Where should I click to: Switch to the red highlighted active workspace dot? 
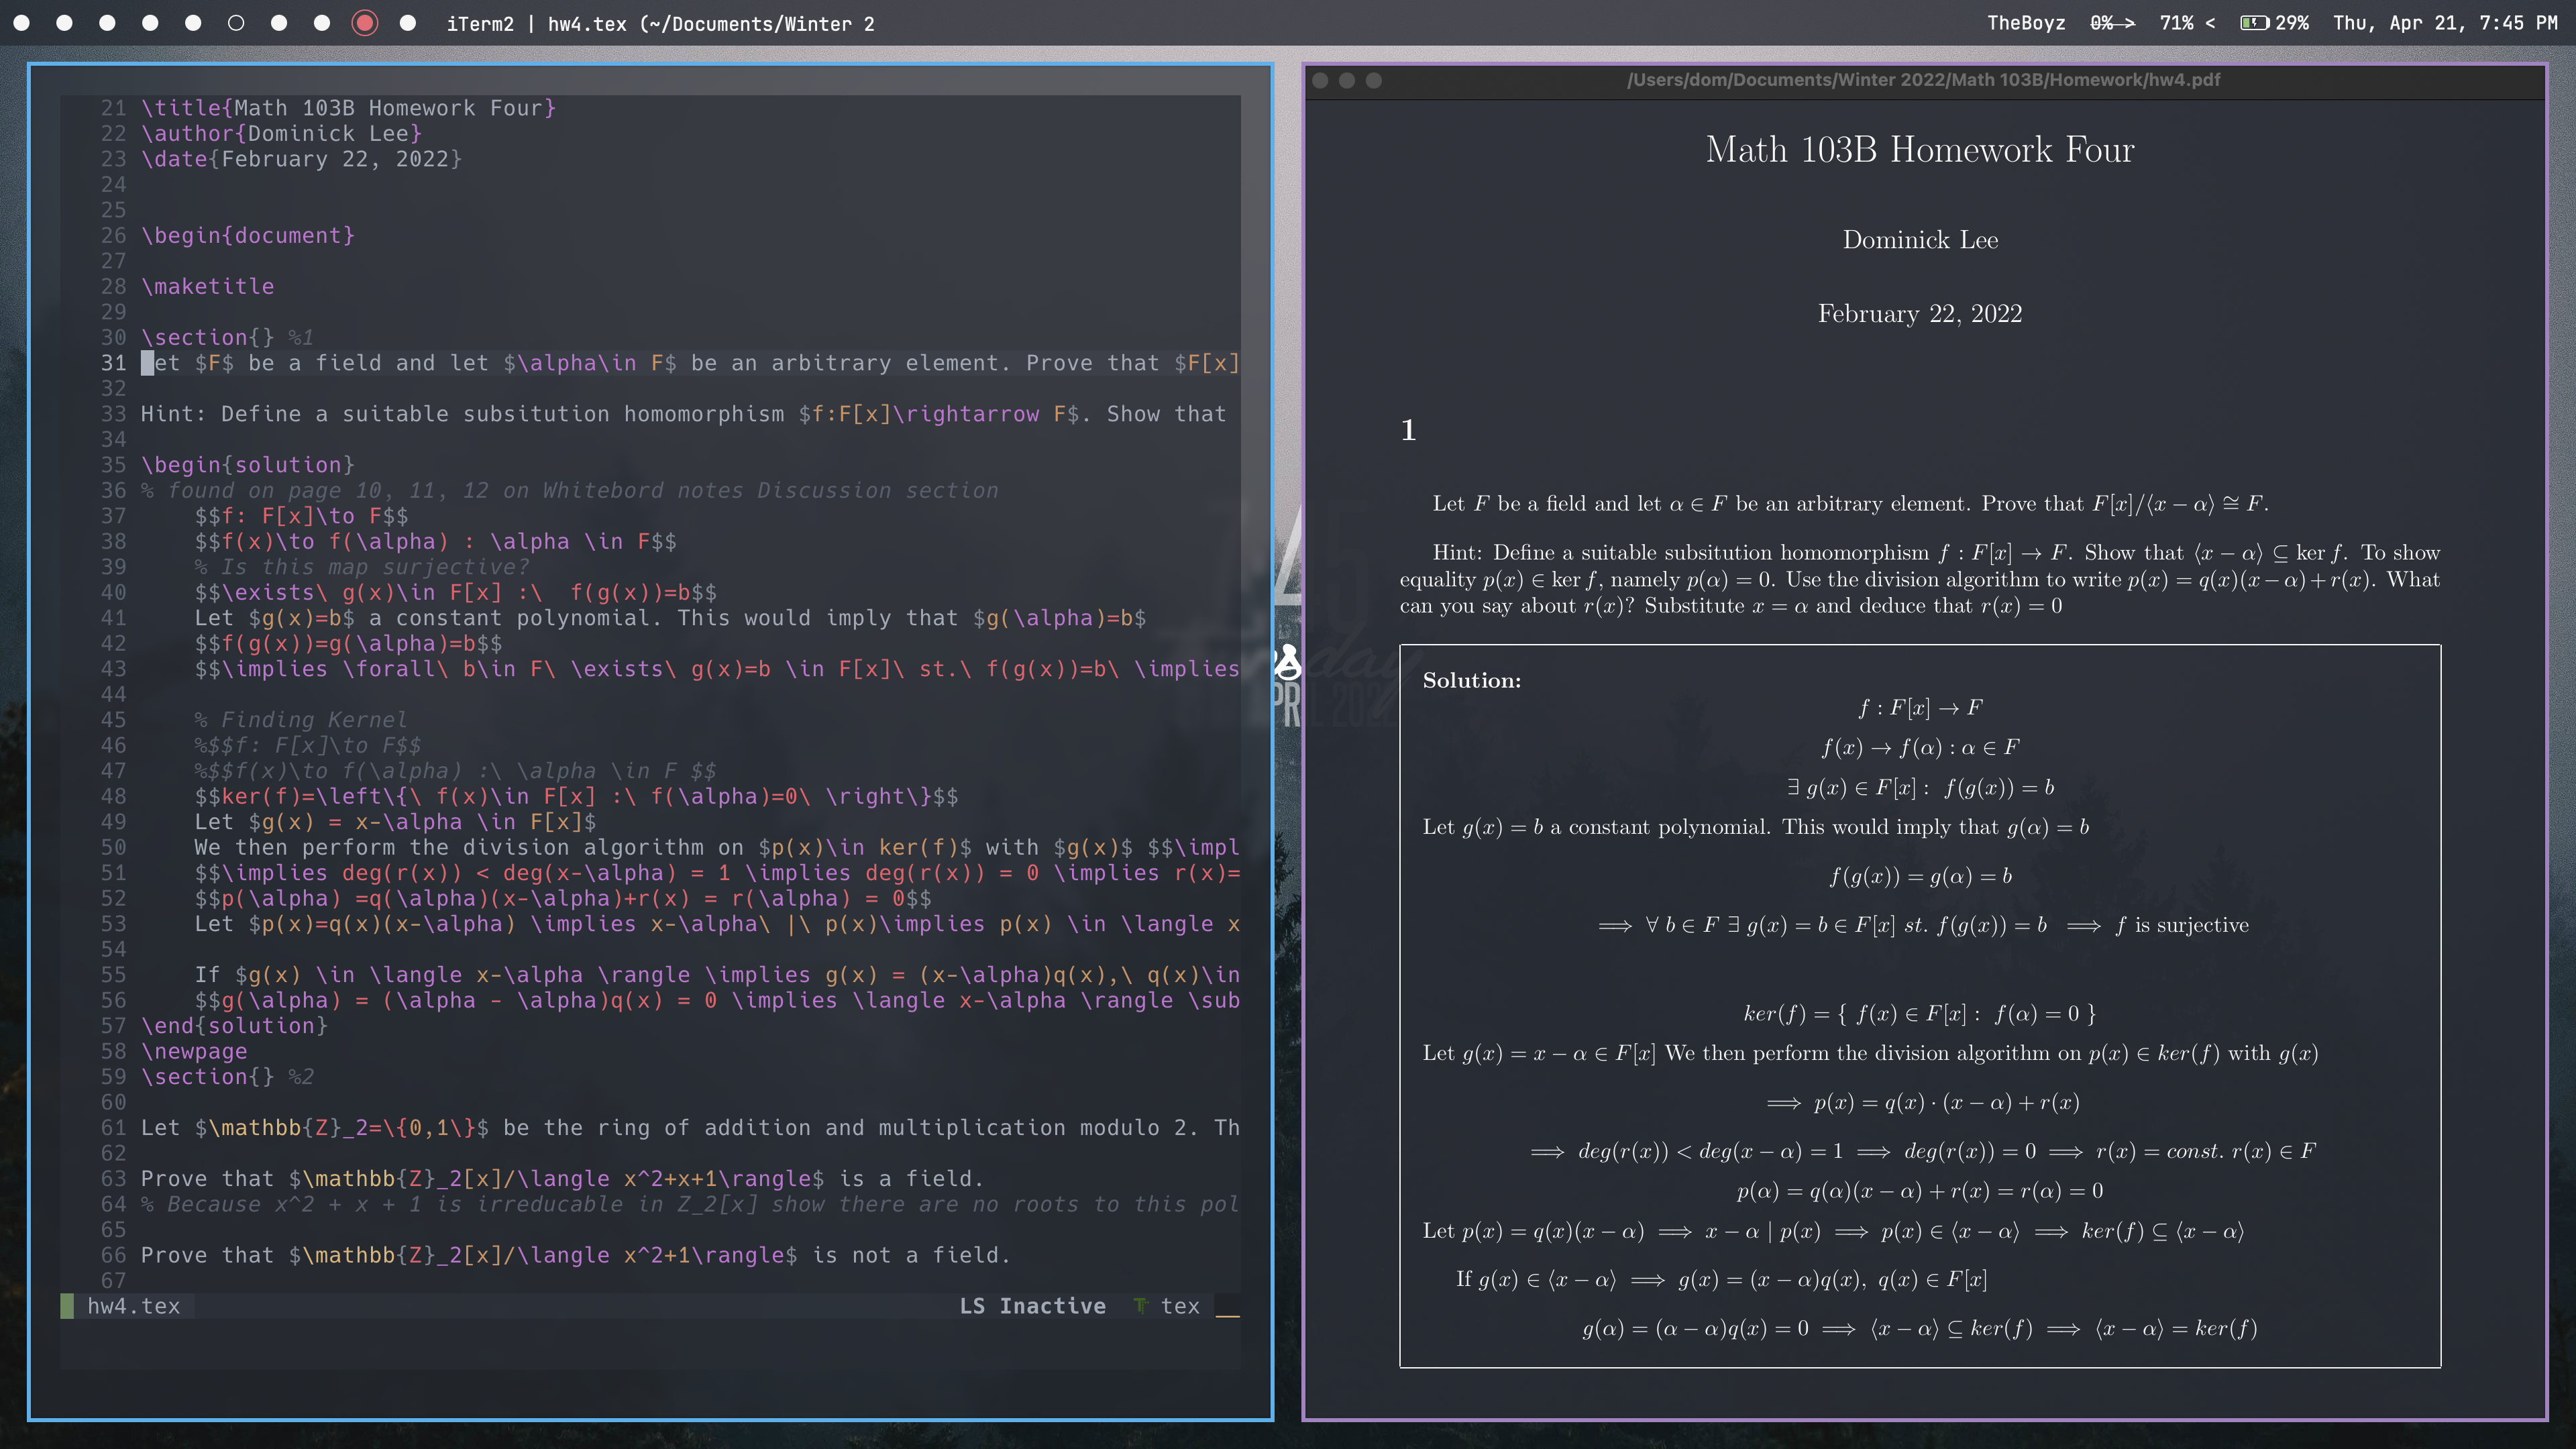click(x=365, y=23)
